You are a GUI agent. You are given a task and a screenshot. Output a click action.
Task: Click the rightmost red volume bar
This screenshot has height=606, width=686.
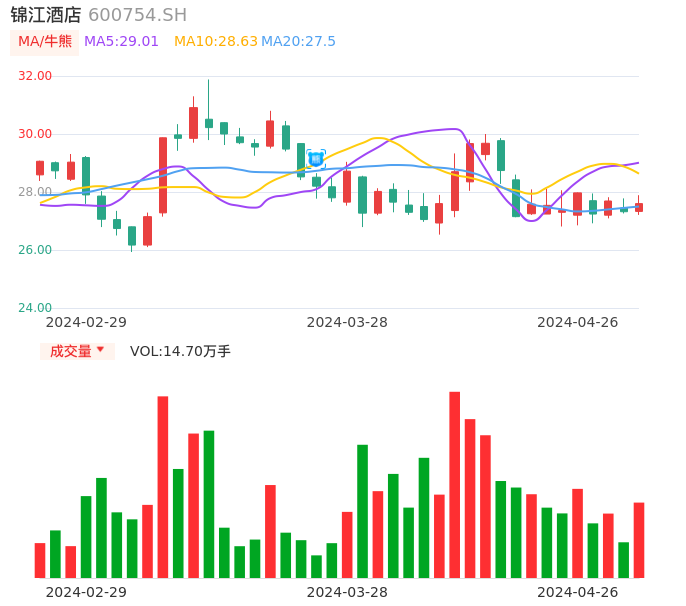(x=639, y=540)
